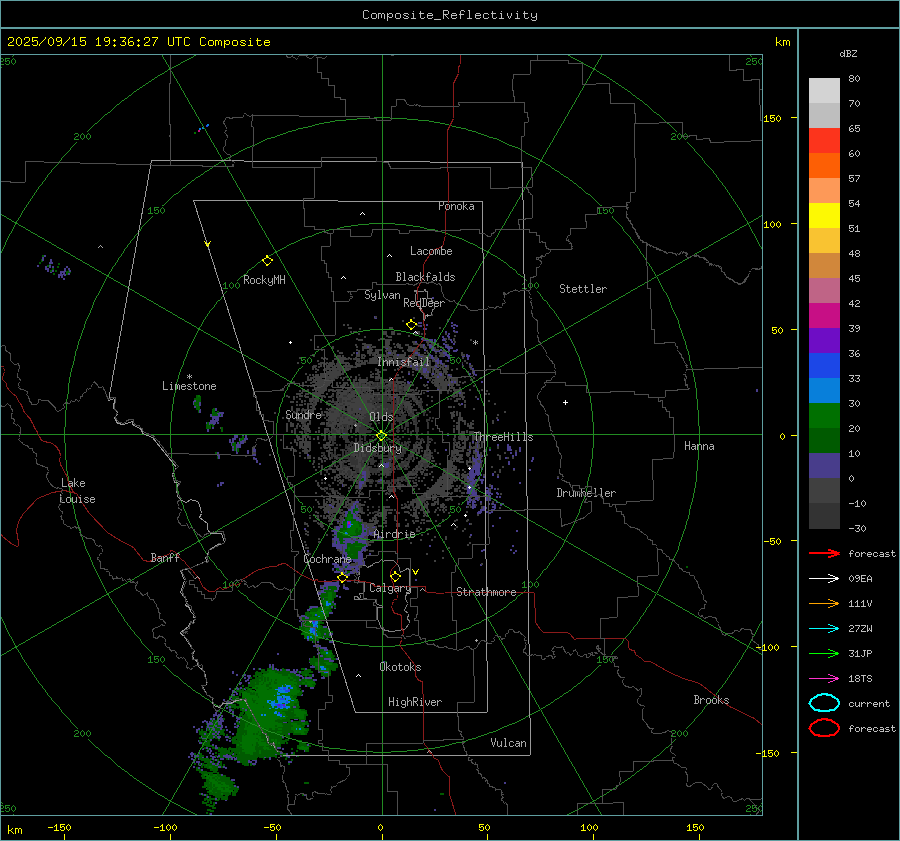Click the Brooks city label
This screenshot has height=841, width=900.
(x=711, y=700)
